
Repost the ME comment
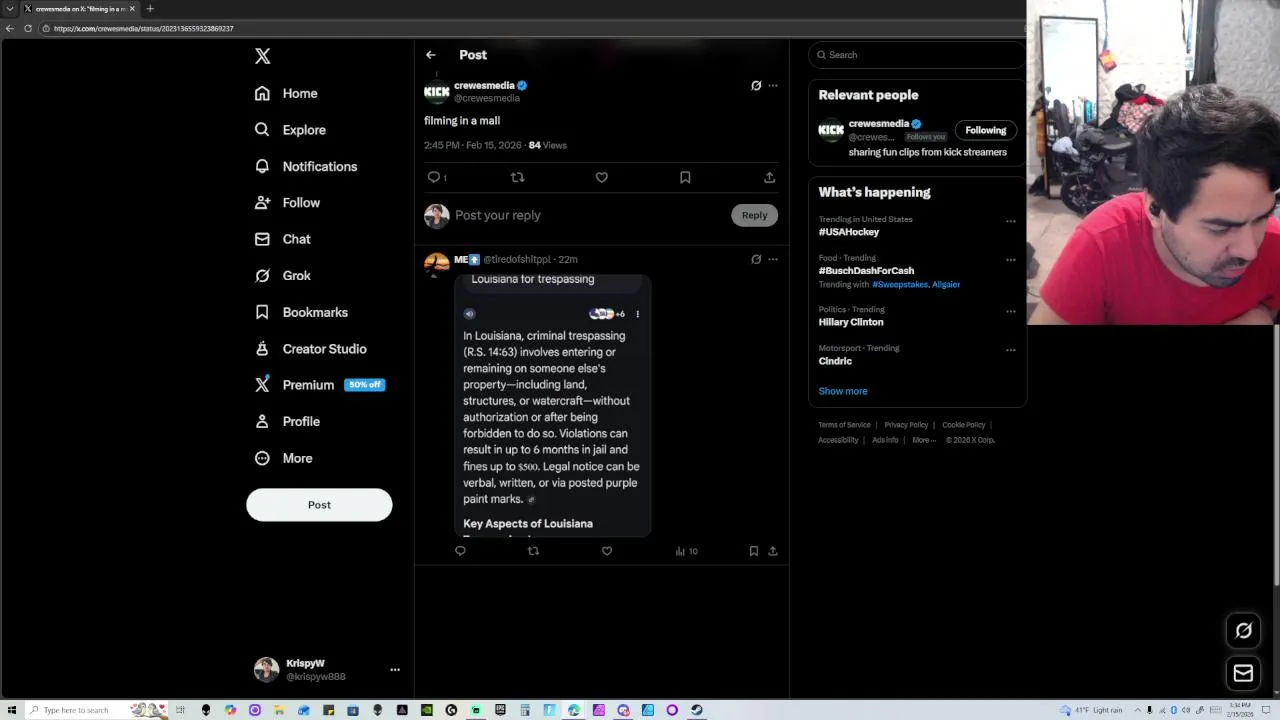pyautogui.click(x=533, y=551)
